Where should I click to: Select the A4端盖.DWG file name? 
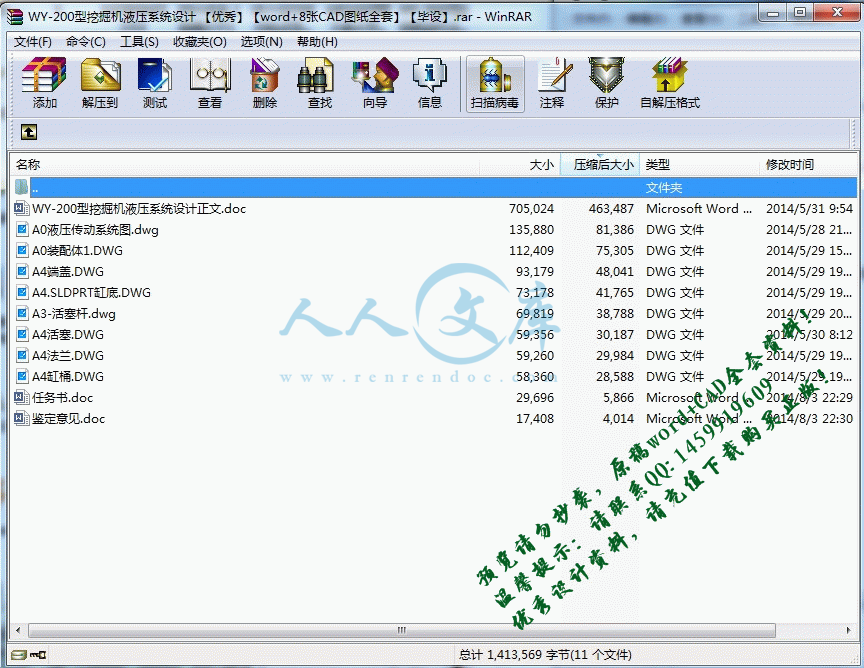click(68, 272)
